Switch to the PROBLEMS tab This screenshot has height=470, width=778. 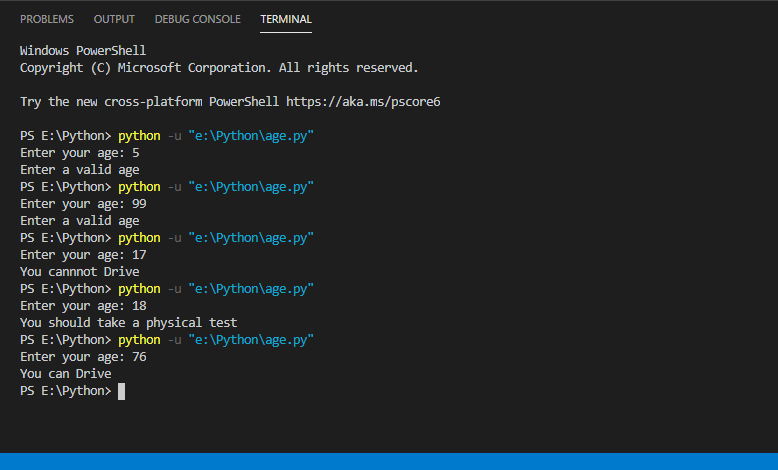click(x=47, y=19)
